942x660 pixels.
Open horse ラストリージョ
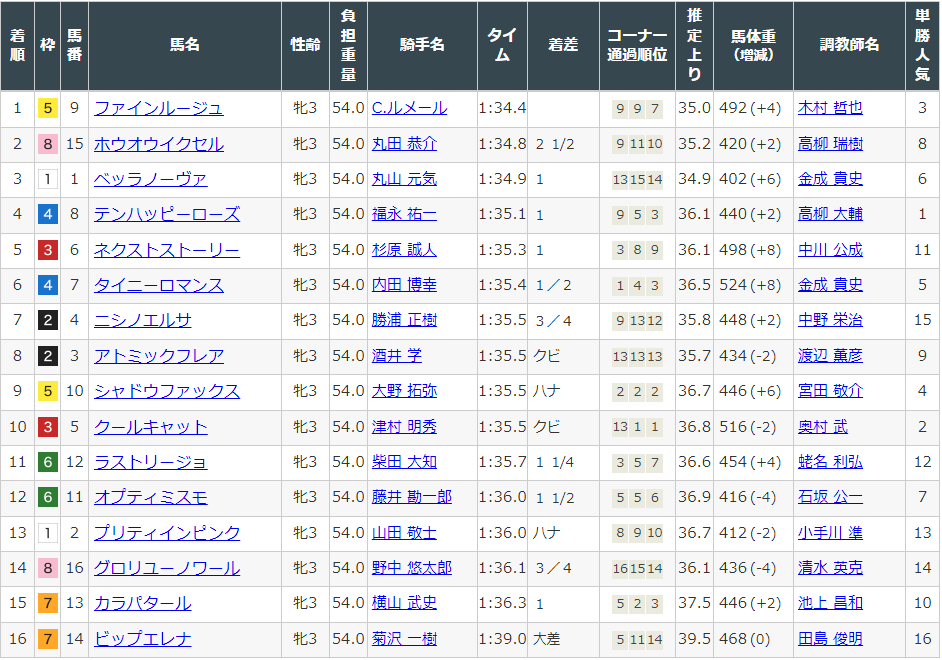coord(151,462)
